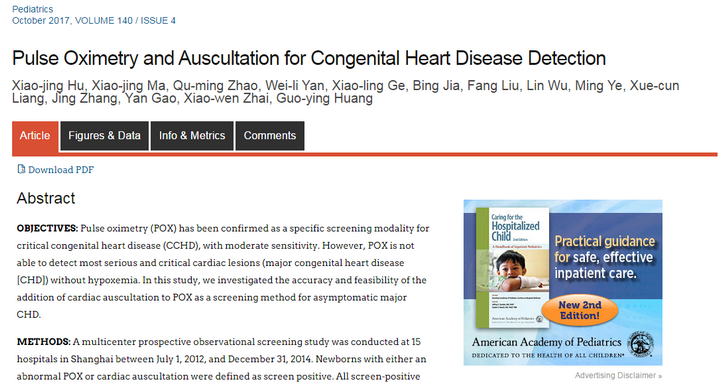Click the Practical guidance ad banner text
Image resolution: width=720 pixels, height=383 pixels.
click(604, 257)
